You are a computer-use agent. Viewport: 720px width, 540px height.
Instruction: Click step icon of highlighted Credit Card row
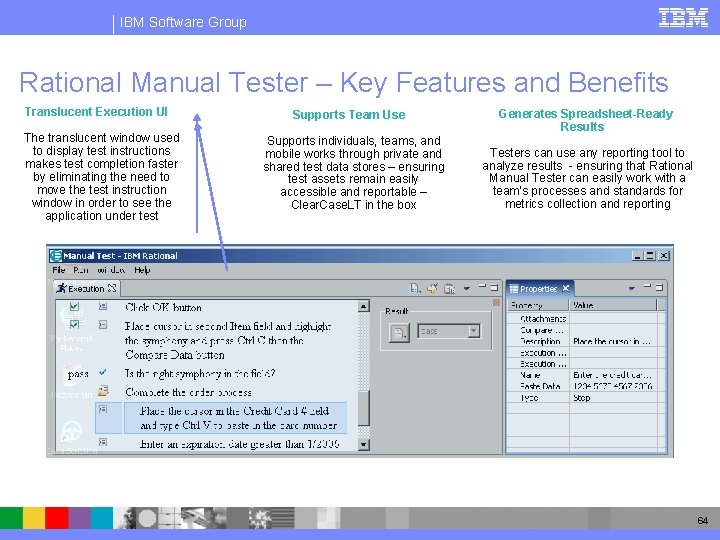[103, 409]
